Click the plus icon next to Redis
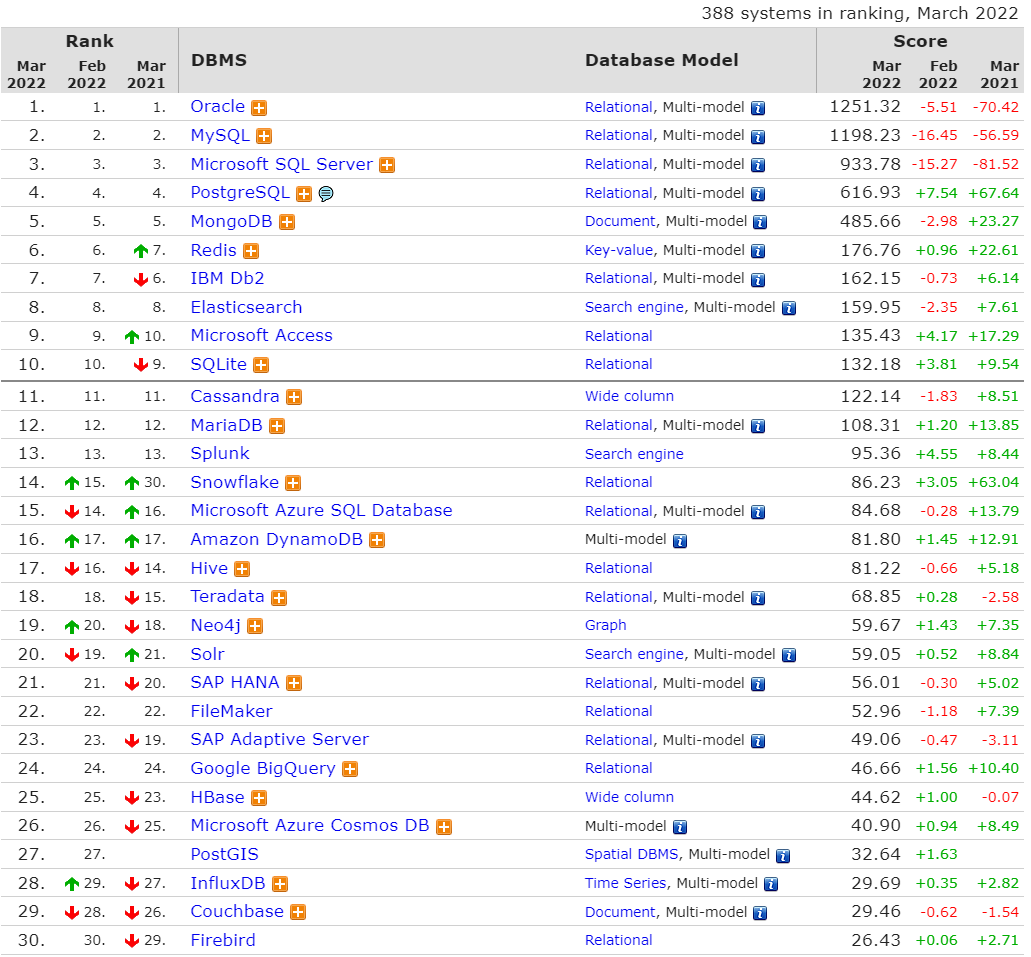 pos(251,251)
